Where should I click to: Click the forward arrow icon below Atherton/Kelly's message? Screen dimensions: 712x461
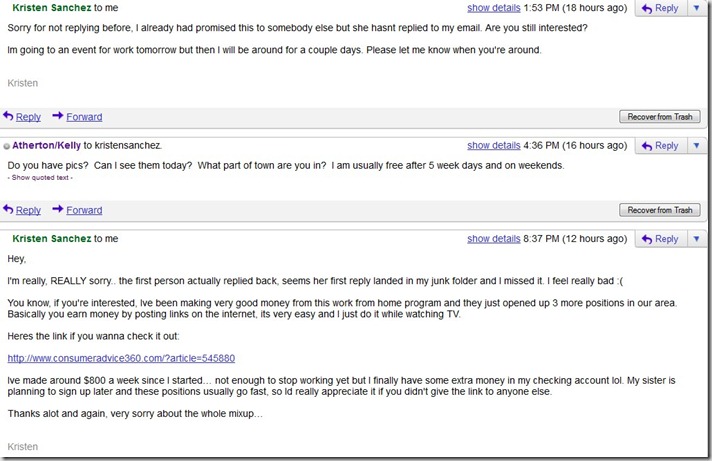pos(58,210)
